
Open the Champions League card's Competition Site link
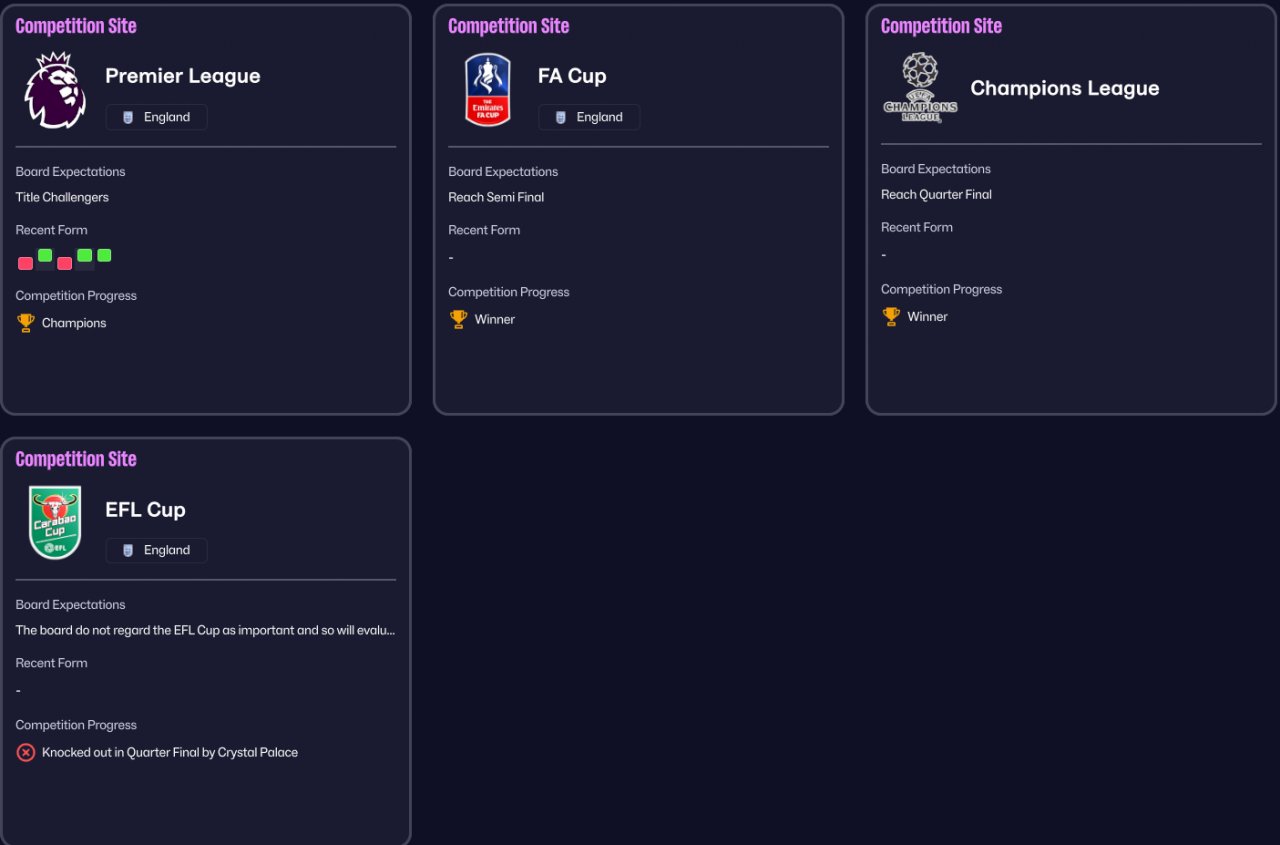[x=941, y=26]
